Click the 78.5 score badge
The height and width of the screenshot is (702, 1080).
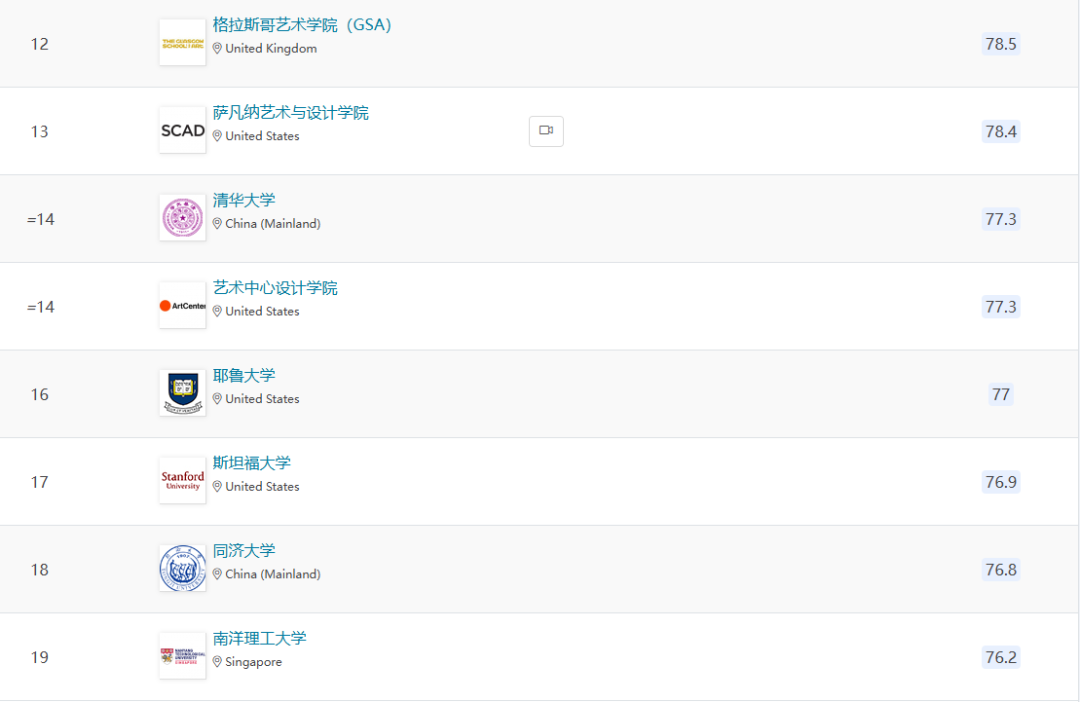tap(1000, 44)
